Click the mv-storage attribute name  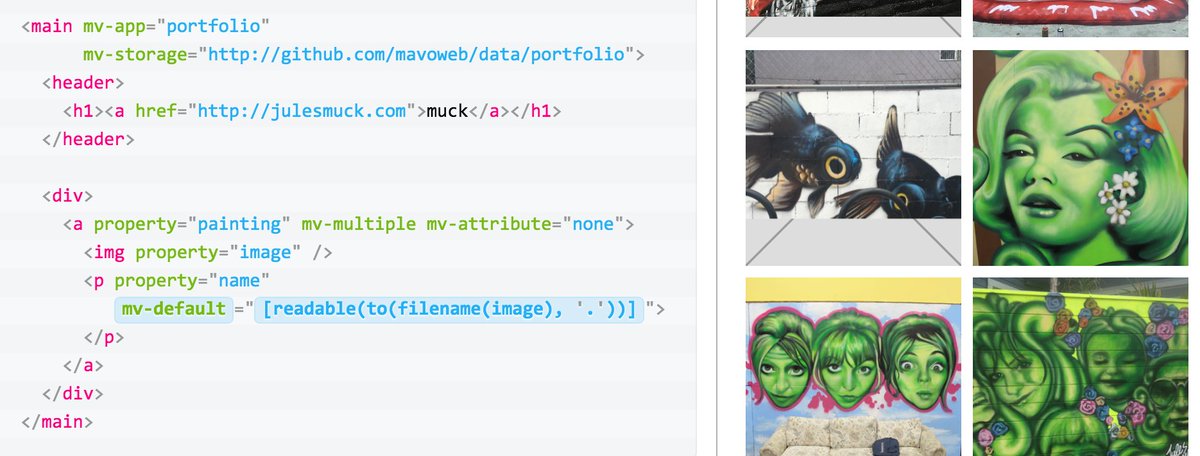coord(135,54)
